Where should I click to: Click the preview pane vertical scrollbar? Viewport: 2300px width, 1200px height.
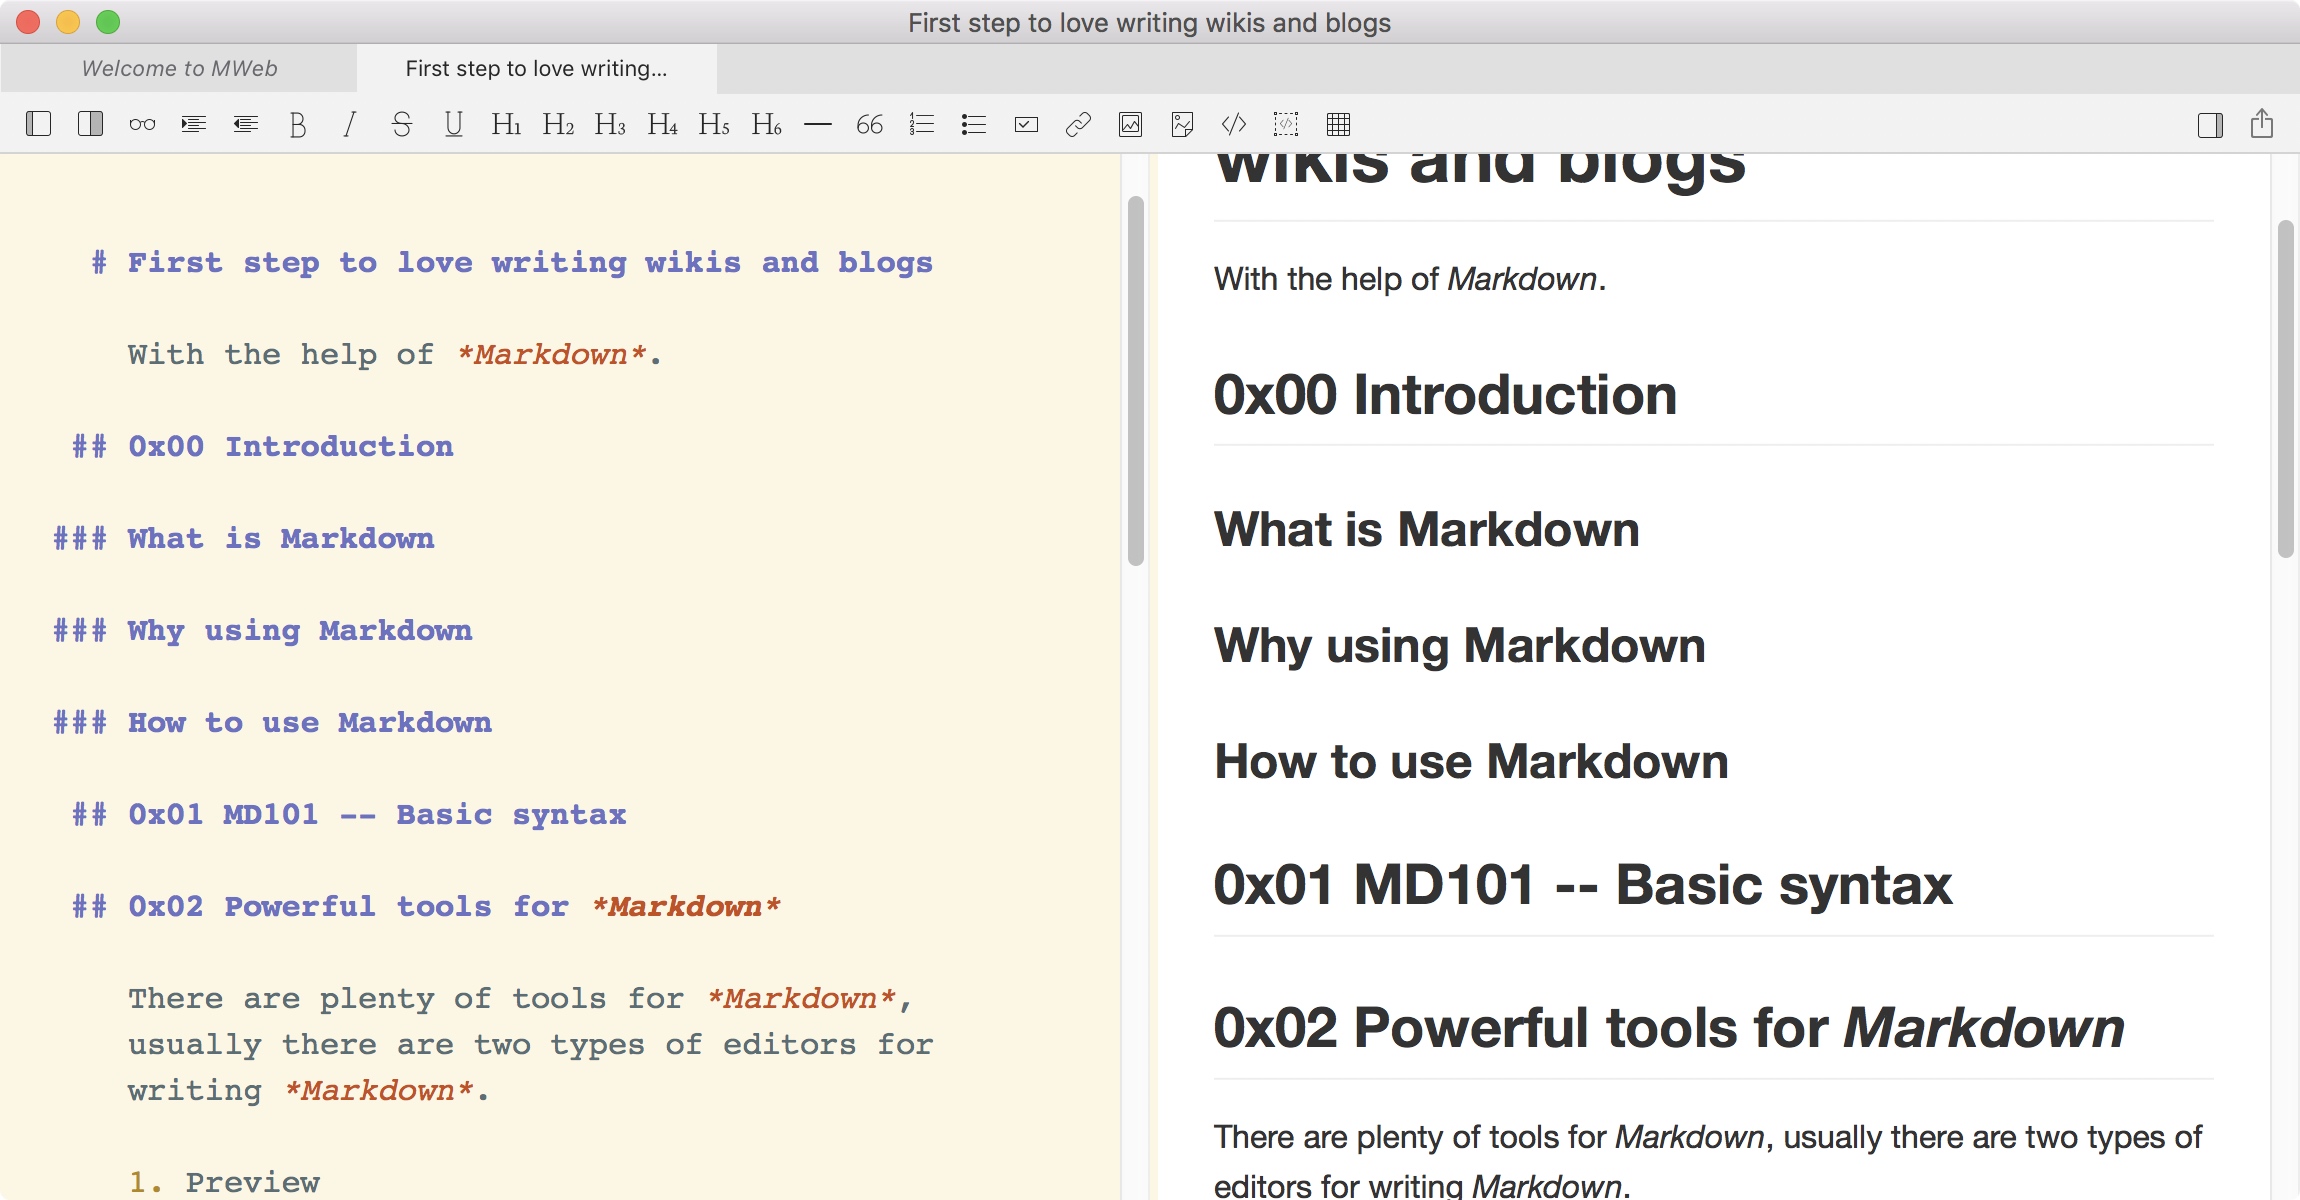[x=2285, y=388]
